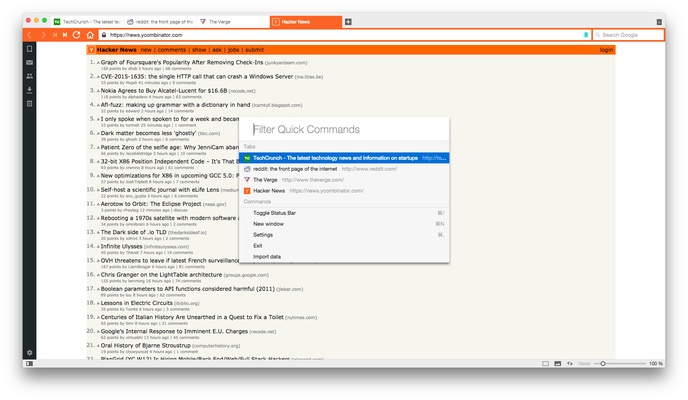Switch to the reddit tab
688x400 pixels.
click(160, 21)
